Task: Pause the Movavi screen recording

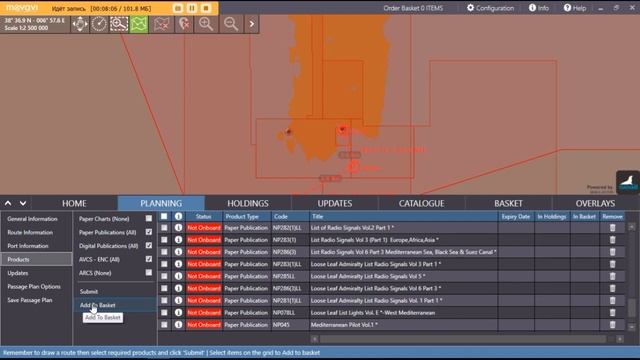Action: (192, 8)
